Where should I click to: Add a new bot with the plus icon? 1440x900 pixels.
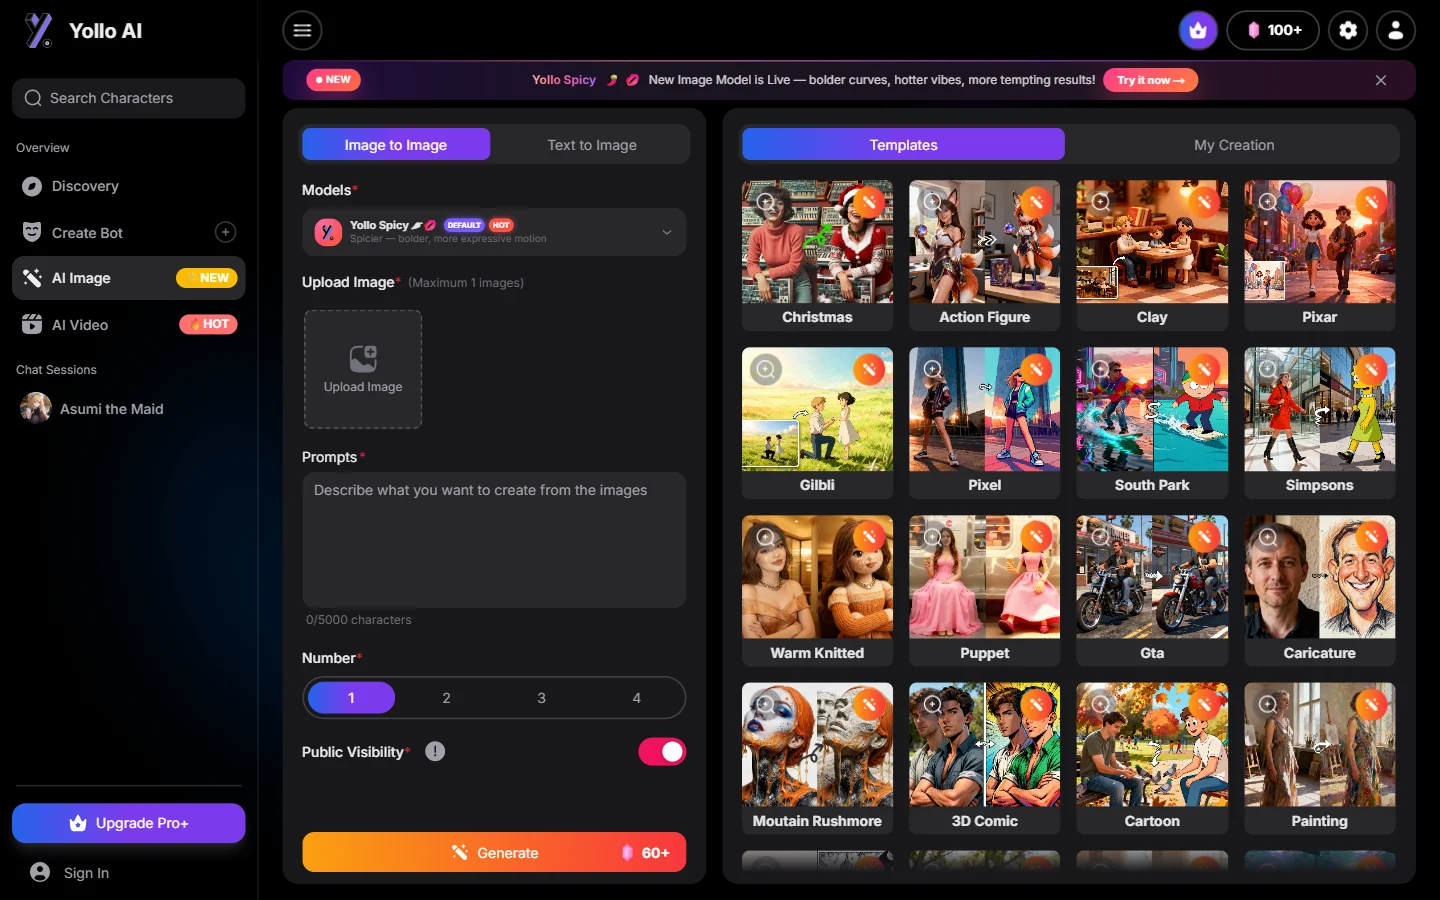(226, 232)
